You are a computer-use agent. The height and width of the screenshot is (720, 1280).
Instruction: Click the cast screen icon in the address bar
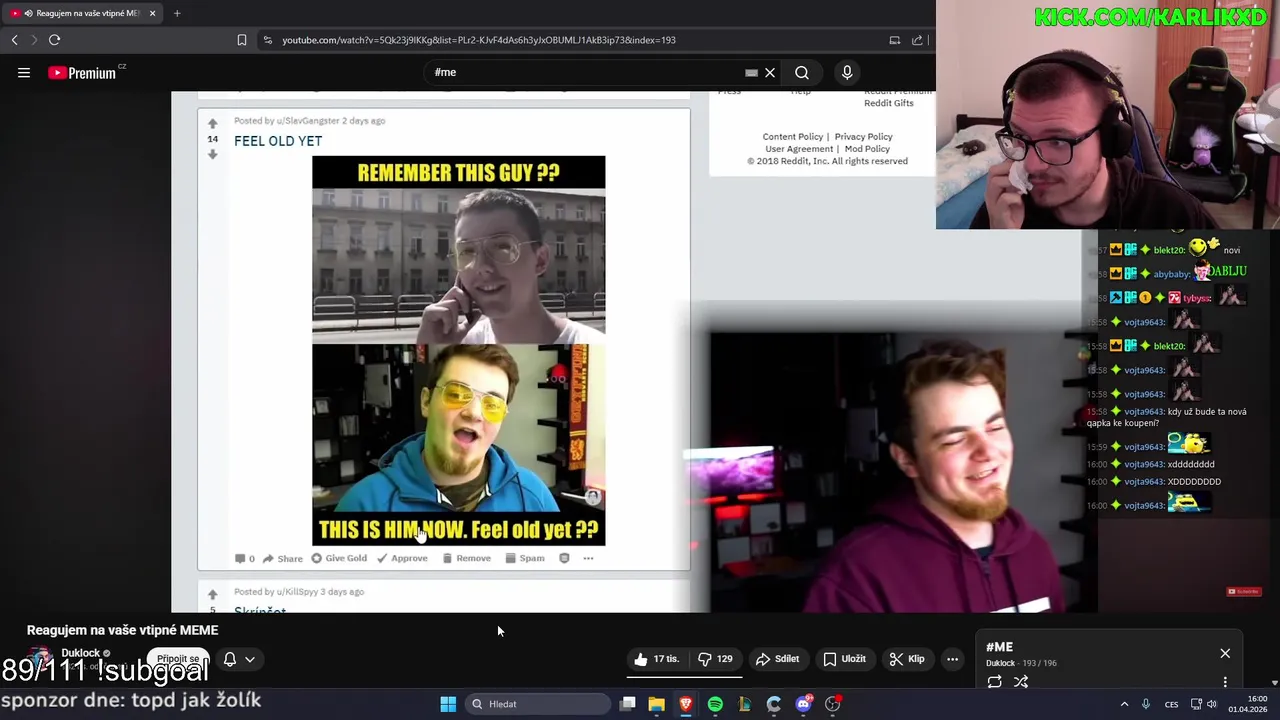(894, 40)
